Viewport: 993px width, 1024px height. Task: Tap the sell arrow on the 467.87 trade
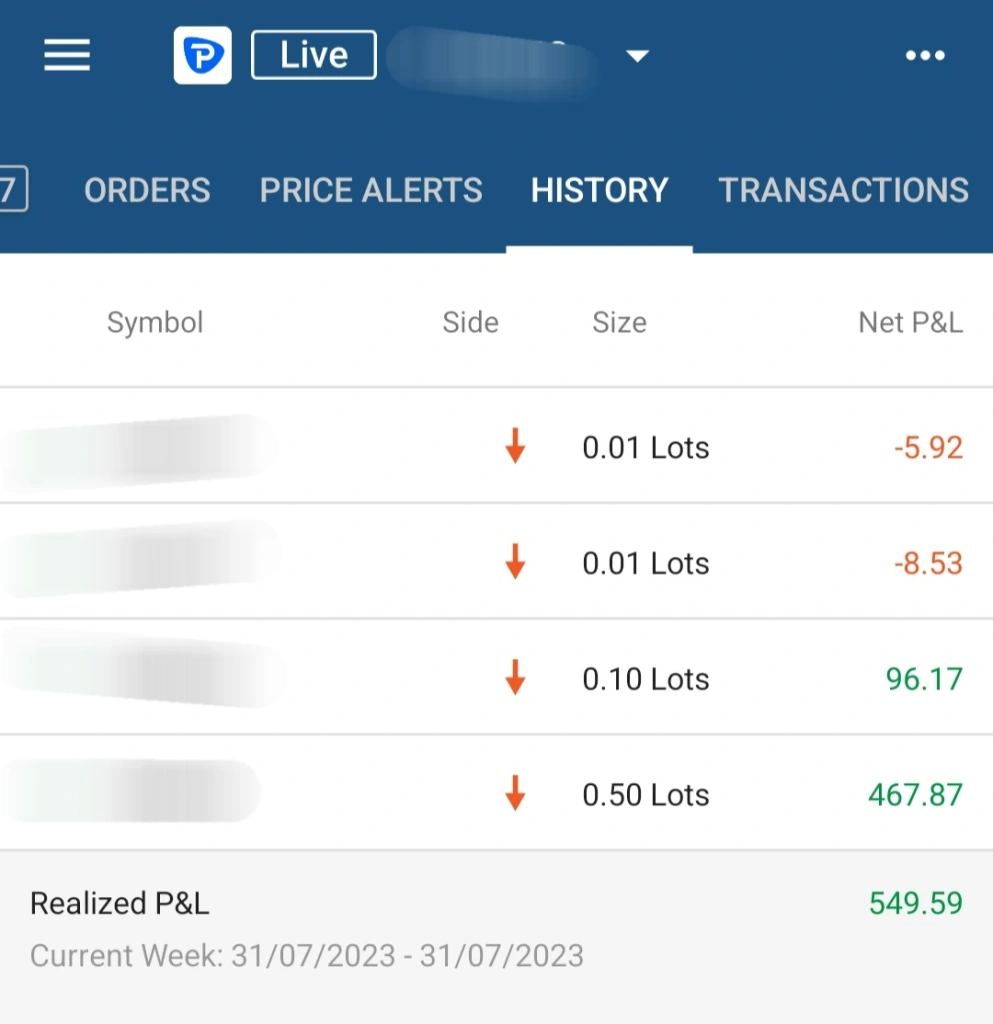tap(515, 793)
